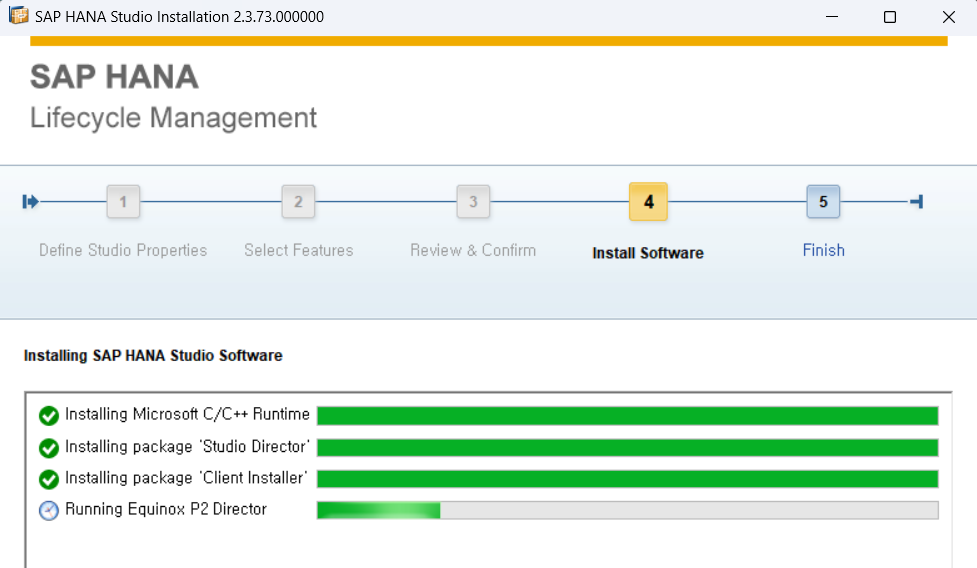Click green checkmark beside Studio Director package

click(x=49, y=448)
